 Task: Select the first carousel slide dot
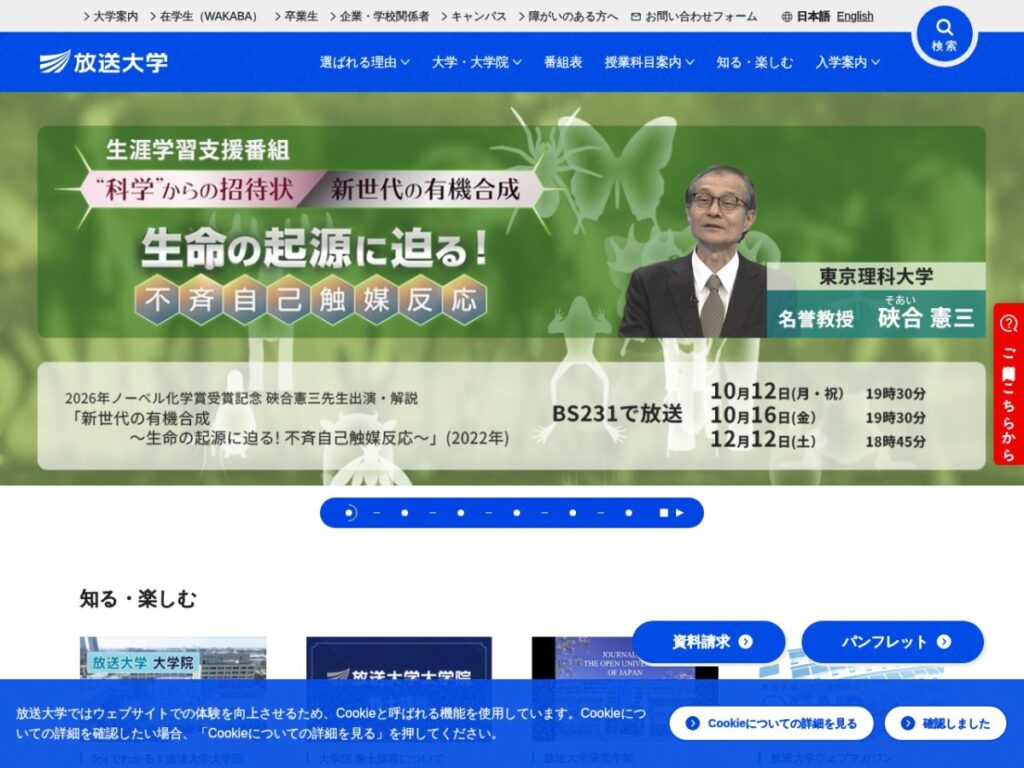349,513
